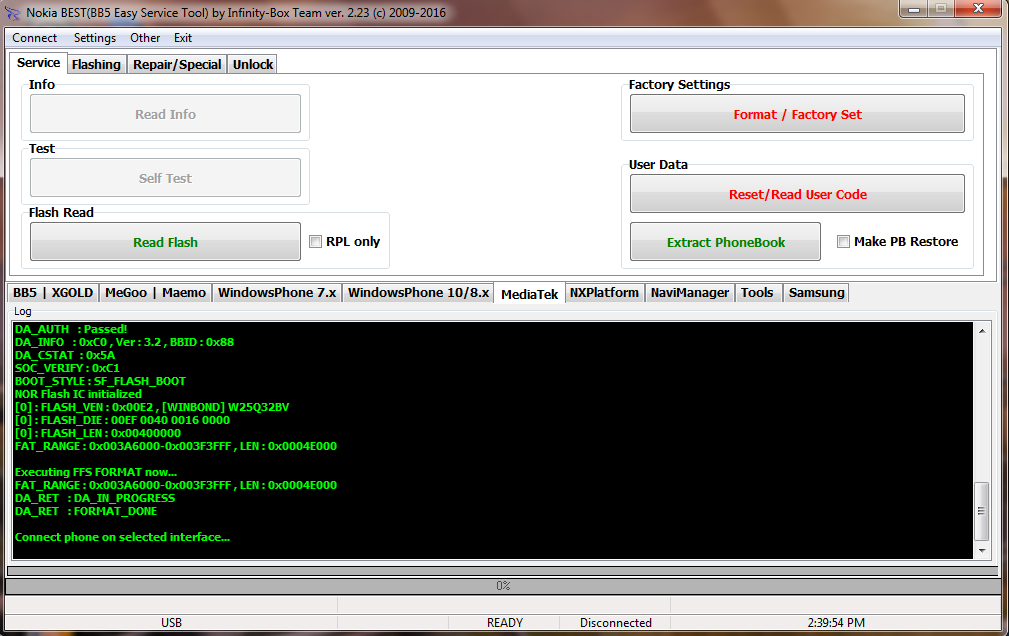Enable the Make PB Restore checkbox
The image size is (1009, 636).
coord(843,241)
